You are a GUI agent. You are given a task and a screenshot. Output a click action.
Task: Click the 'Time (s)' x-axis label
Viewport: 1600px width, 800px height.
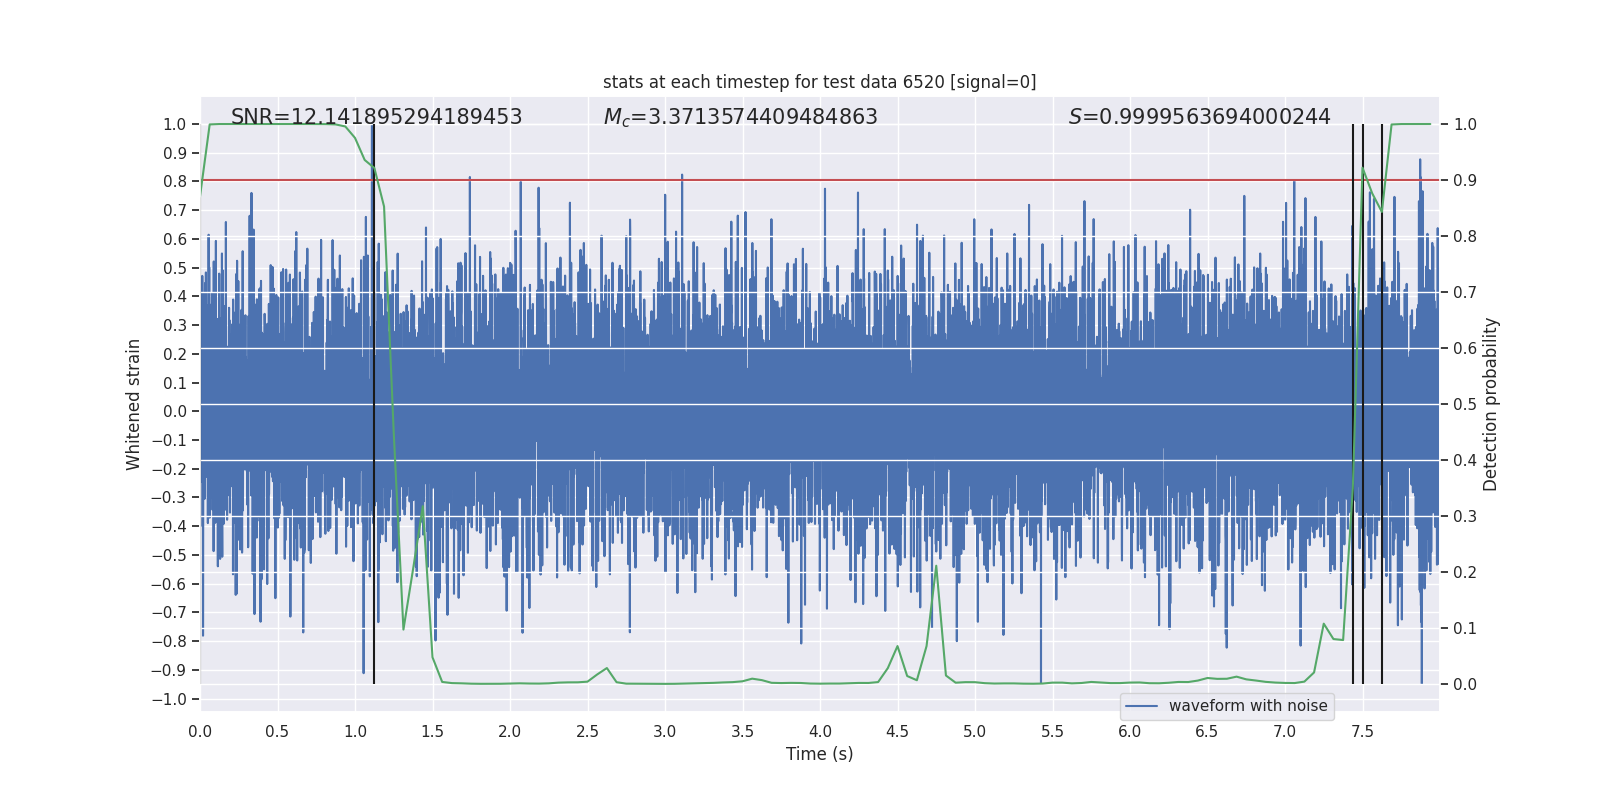click(x=819, y=754)
